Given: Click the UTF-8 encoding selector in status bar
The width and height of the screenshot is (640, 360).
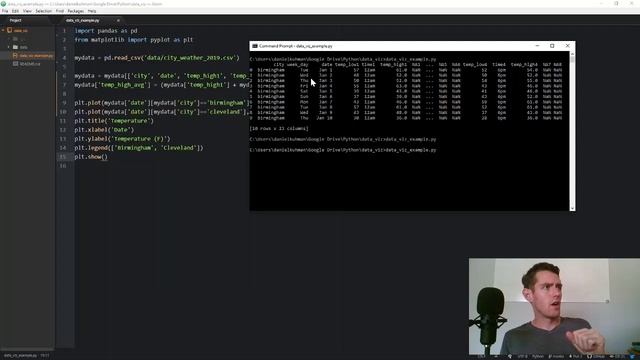Looking at the screenshot, I should point(522,356).
